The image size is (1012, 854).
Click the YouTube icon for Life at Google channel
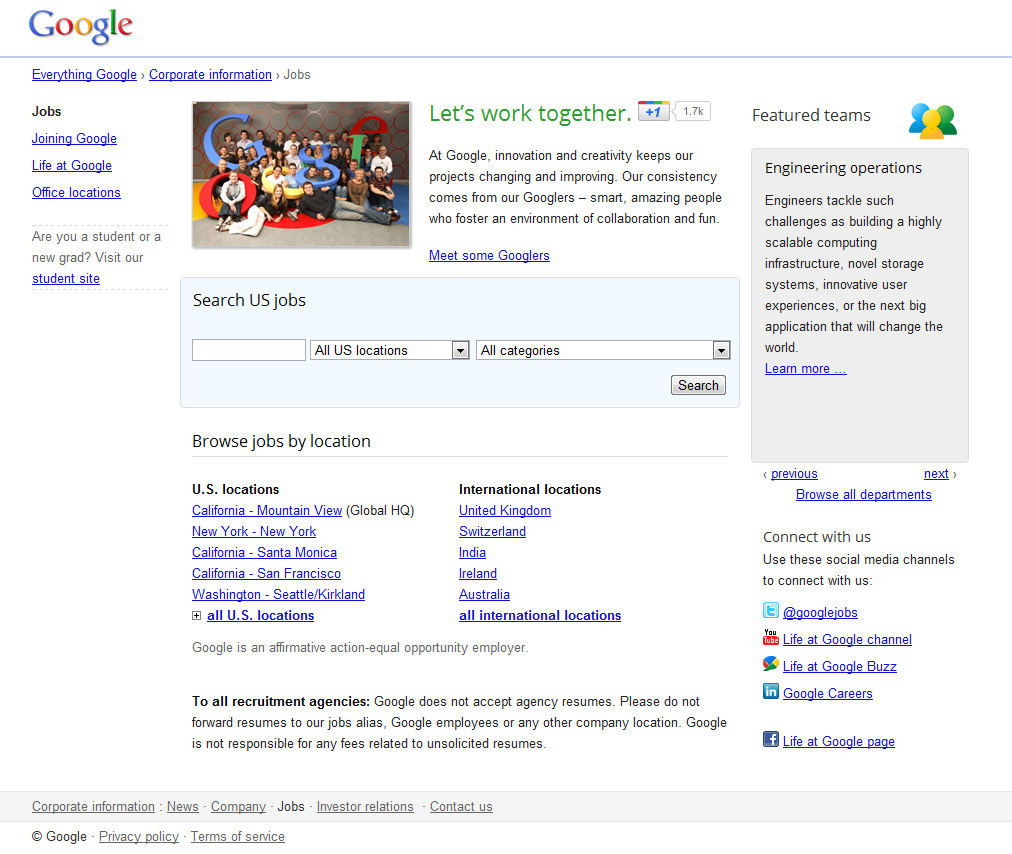tap(771, 637)
